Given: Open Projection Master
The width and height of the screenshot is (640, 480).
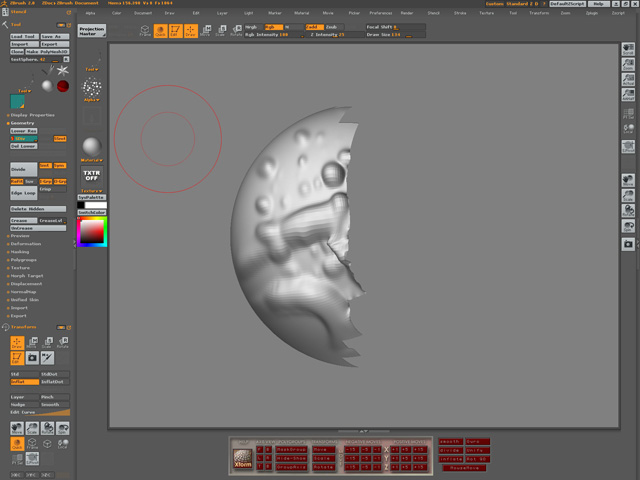Looking at the screenshot, I should [92, 31].
